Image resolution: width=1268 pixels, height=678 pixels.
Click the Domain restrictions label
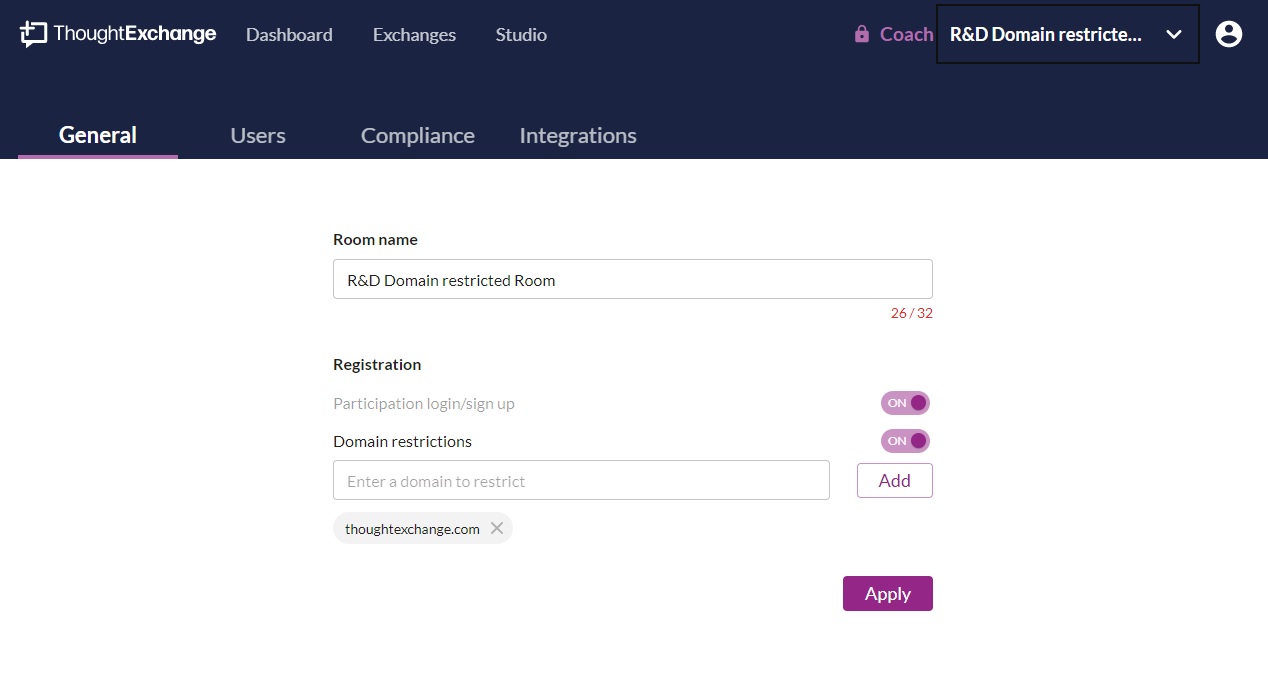coord(402,441)
